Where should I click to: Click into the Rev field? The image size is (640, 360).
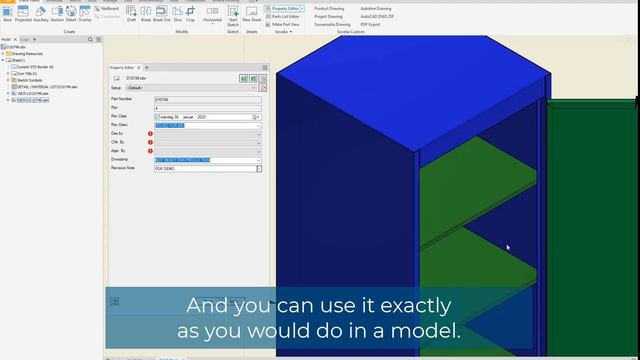[208, 108]
